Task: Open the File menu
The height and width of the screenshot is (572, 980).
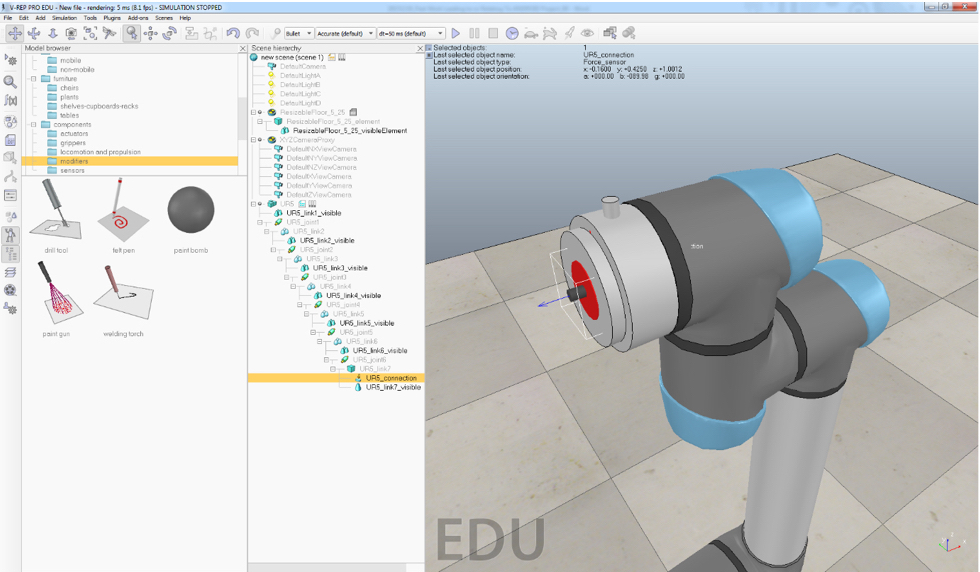Action: click(8, 18)
